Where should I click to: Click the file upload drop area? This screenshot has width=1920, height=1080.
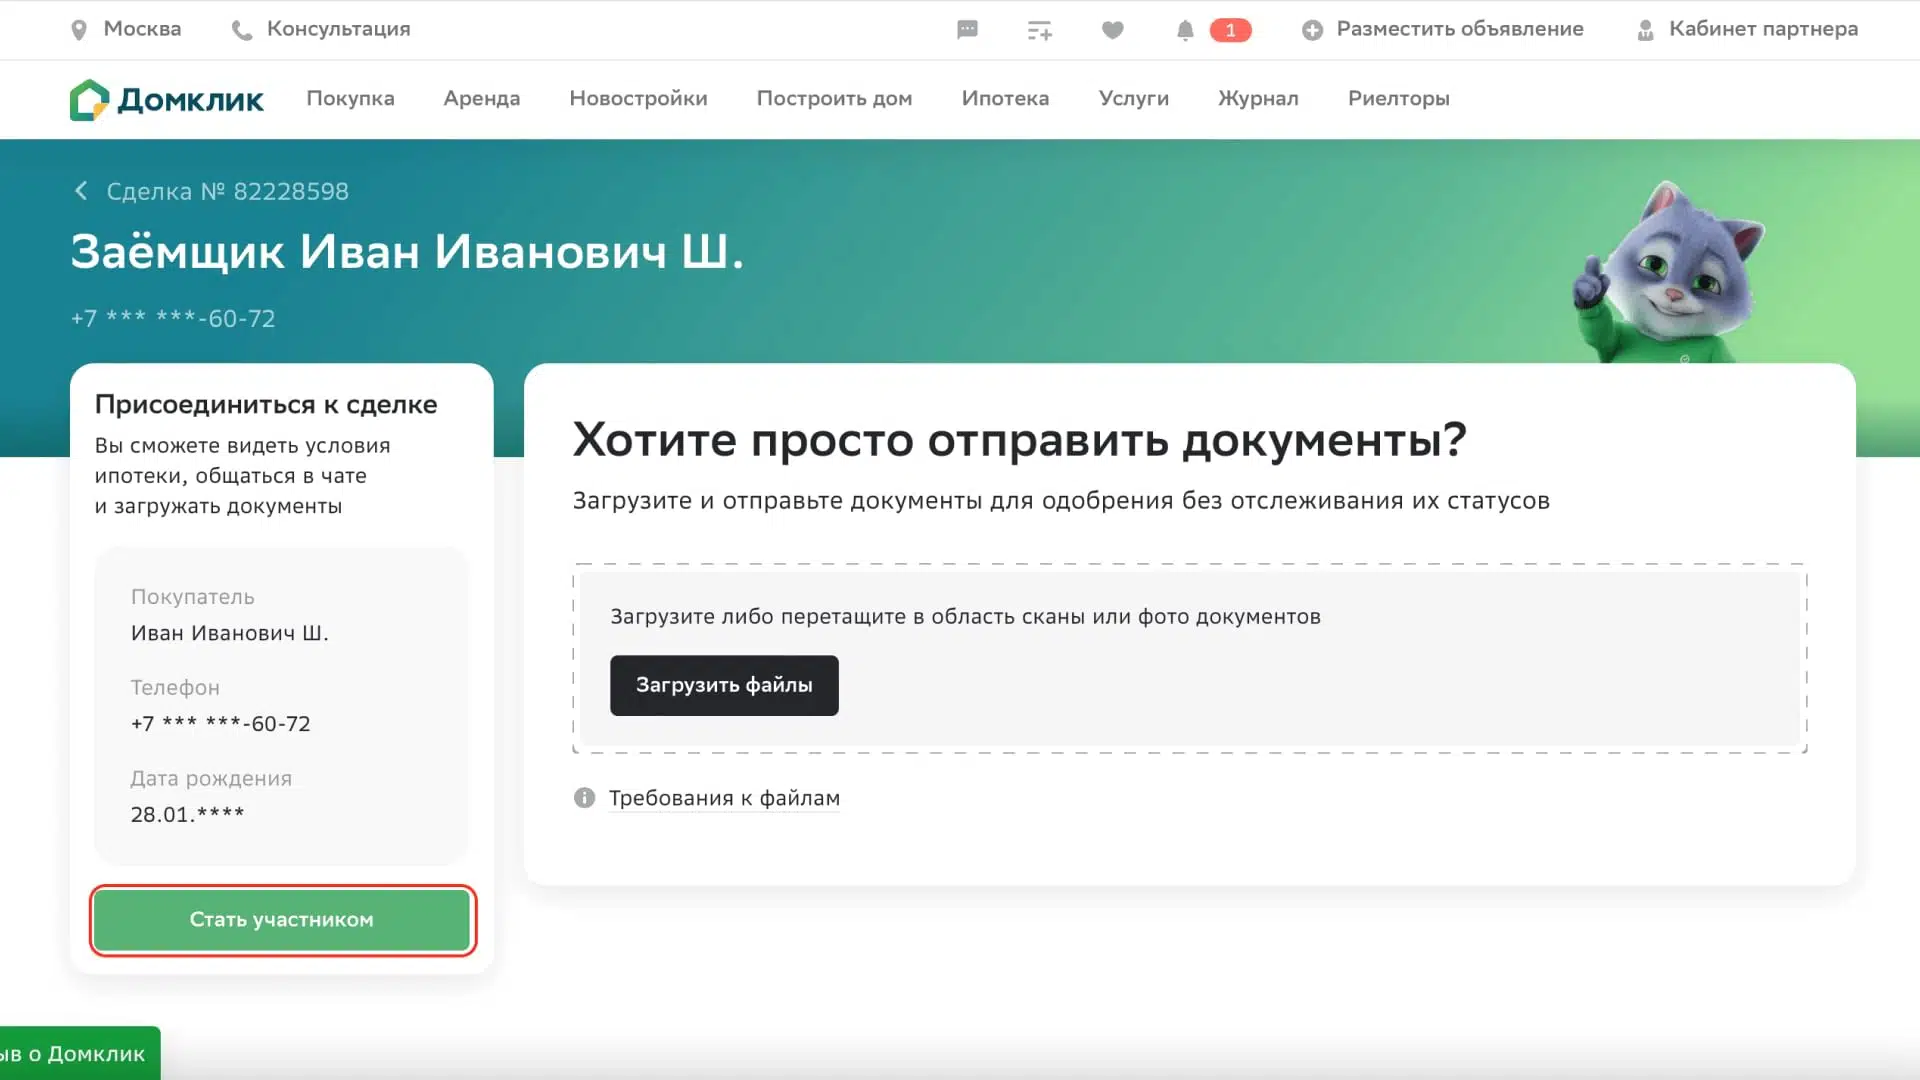click(x=1189, y=657)
